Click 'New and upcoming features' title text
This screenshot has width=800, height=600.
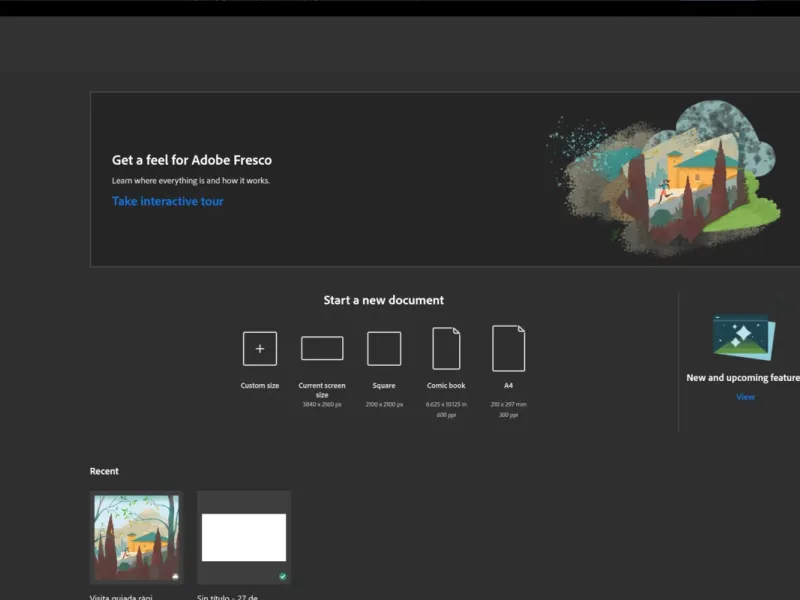click(x=743, y=378)
